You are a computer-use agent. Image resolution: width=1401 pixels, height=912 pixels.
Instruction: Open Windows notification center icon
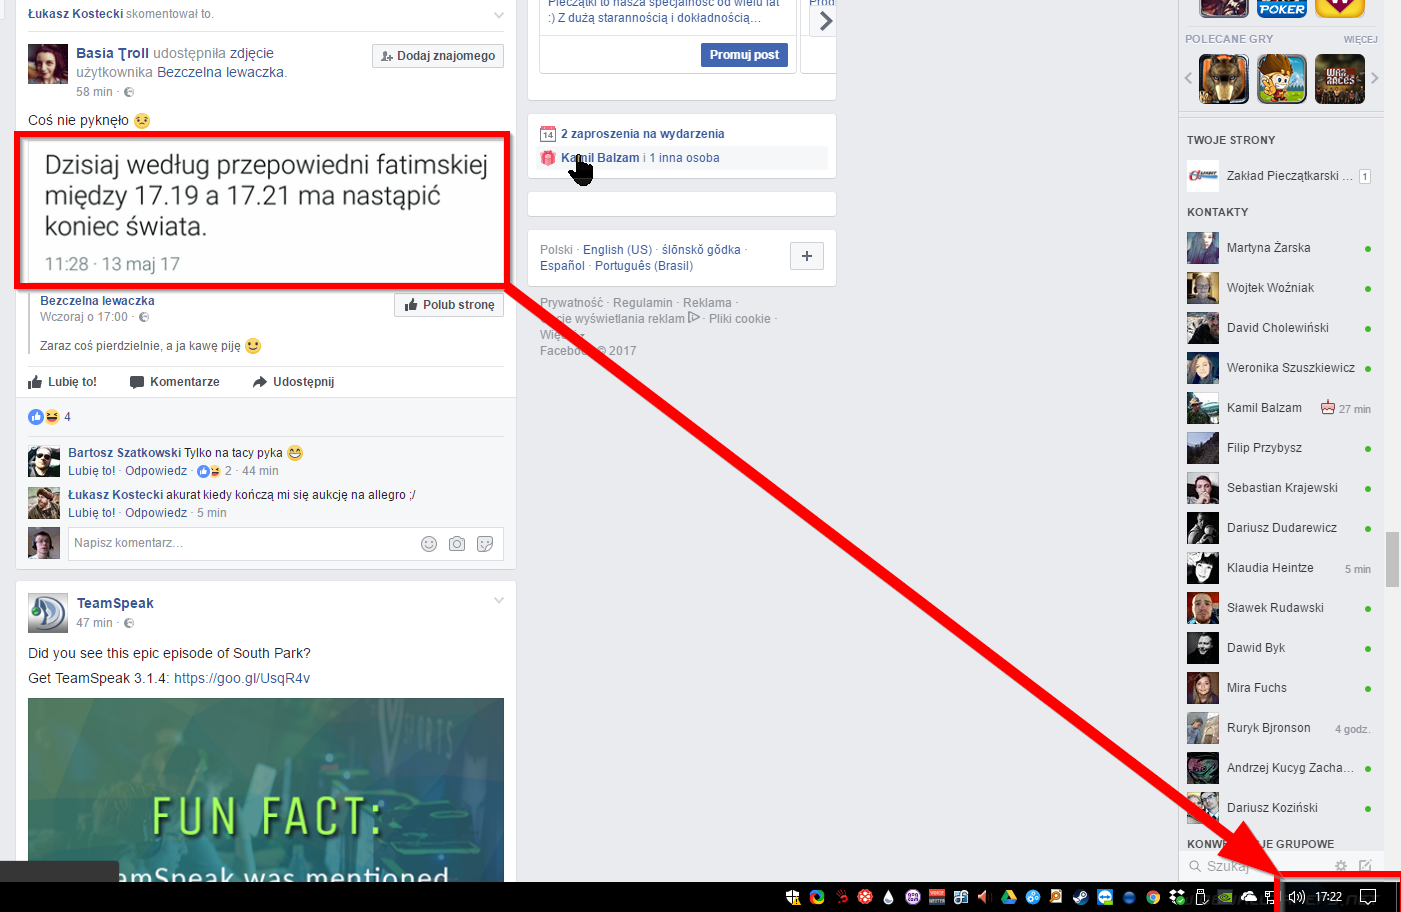click(1368, 897)
